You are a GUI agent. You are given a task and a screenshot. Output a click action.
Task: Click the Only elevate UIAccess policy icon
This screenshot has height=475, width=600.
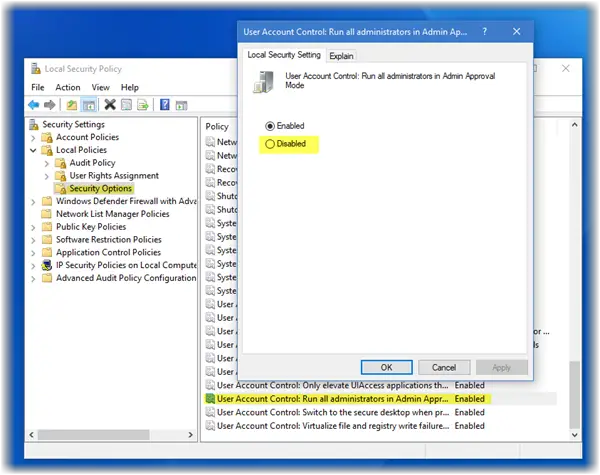(x=210, y=385)
